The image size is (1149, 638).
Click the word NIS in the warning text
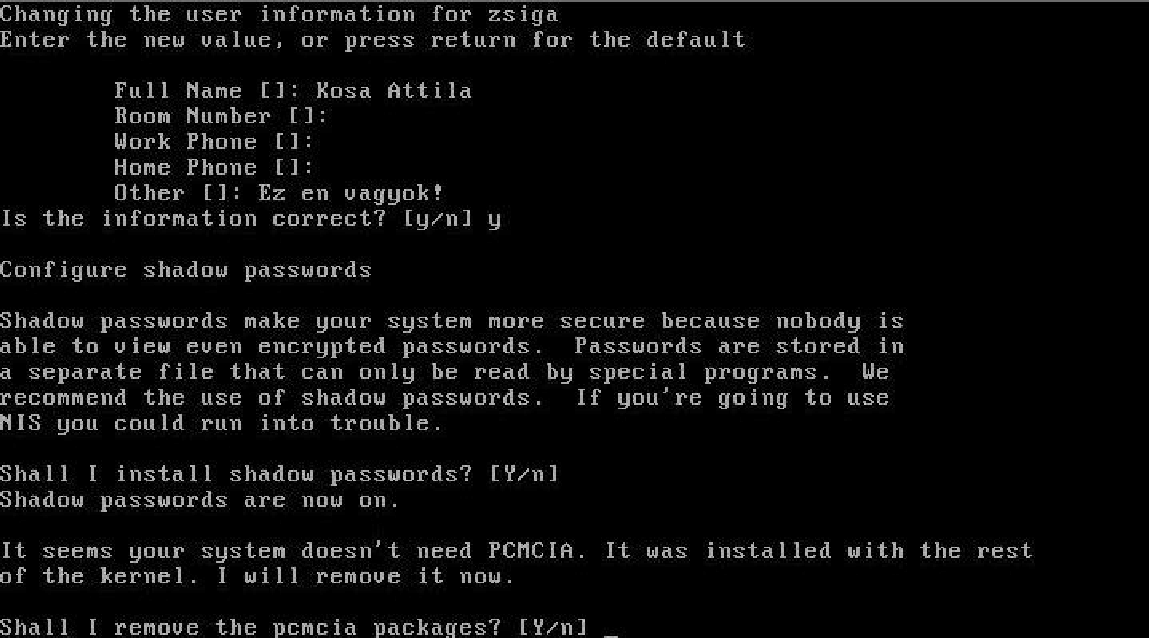coord(21,423)
